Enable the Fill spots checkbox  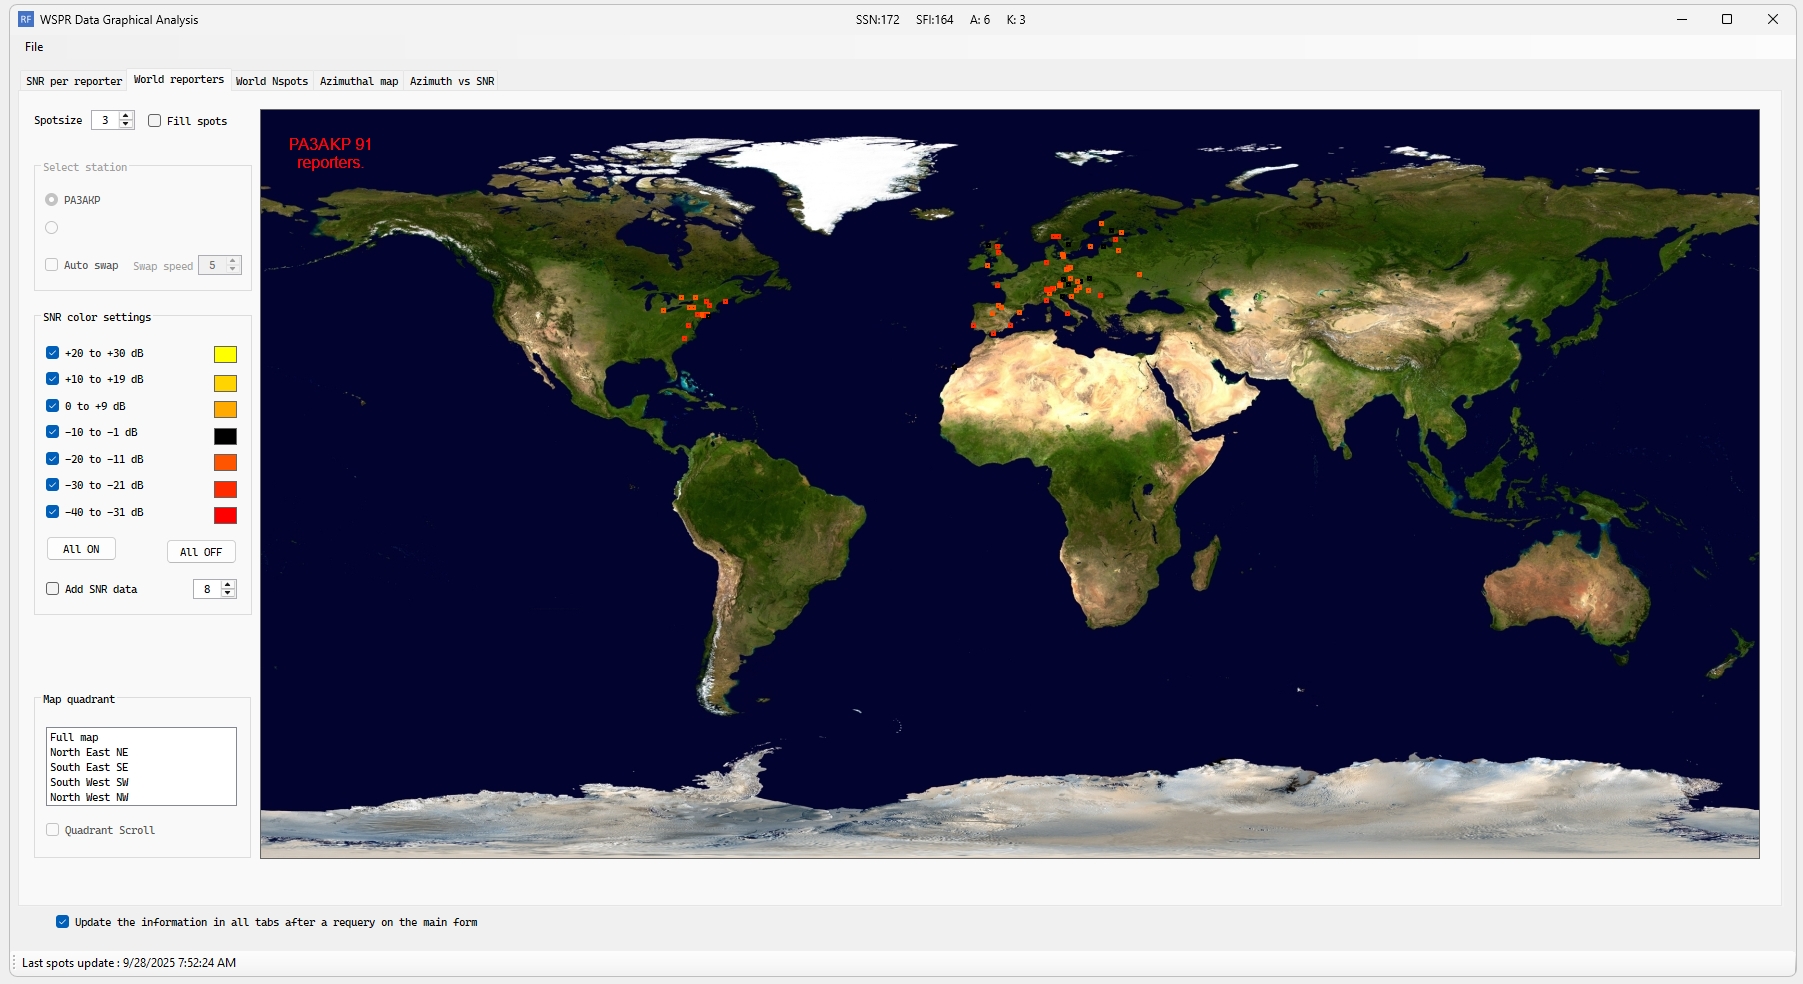(154, 121)
